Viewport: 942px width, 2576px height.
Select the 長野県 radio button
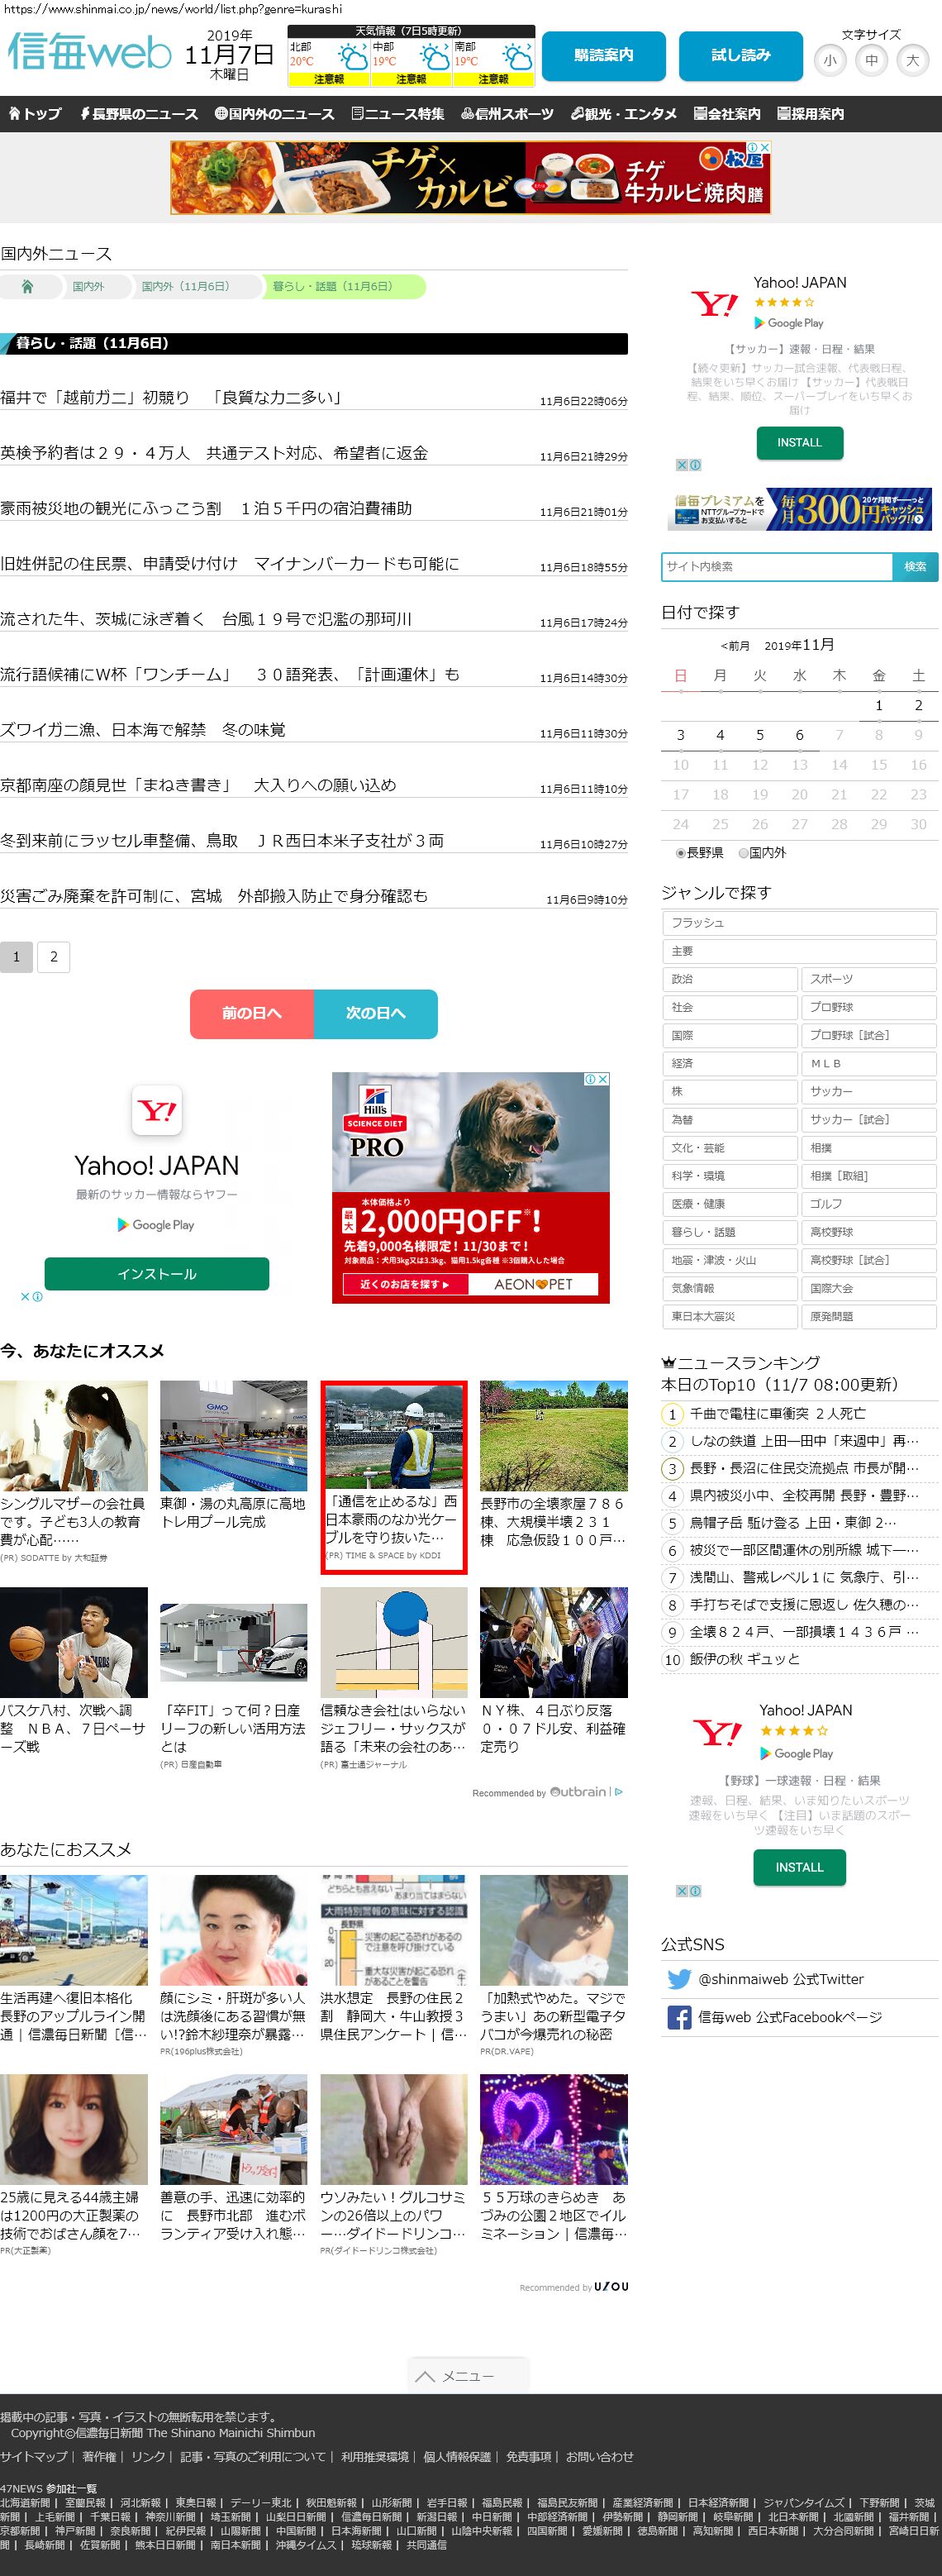click(x=680, y=853)
